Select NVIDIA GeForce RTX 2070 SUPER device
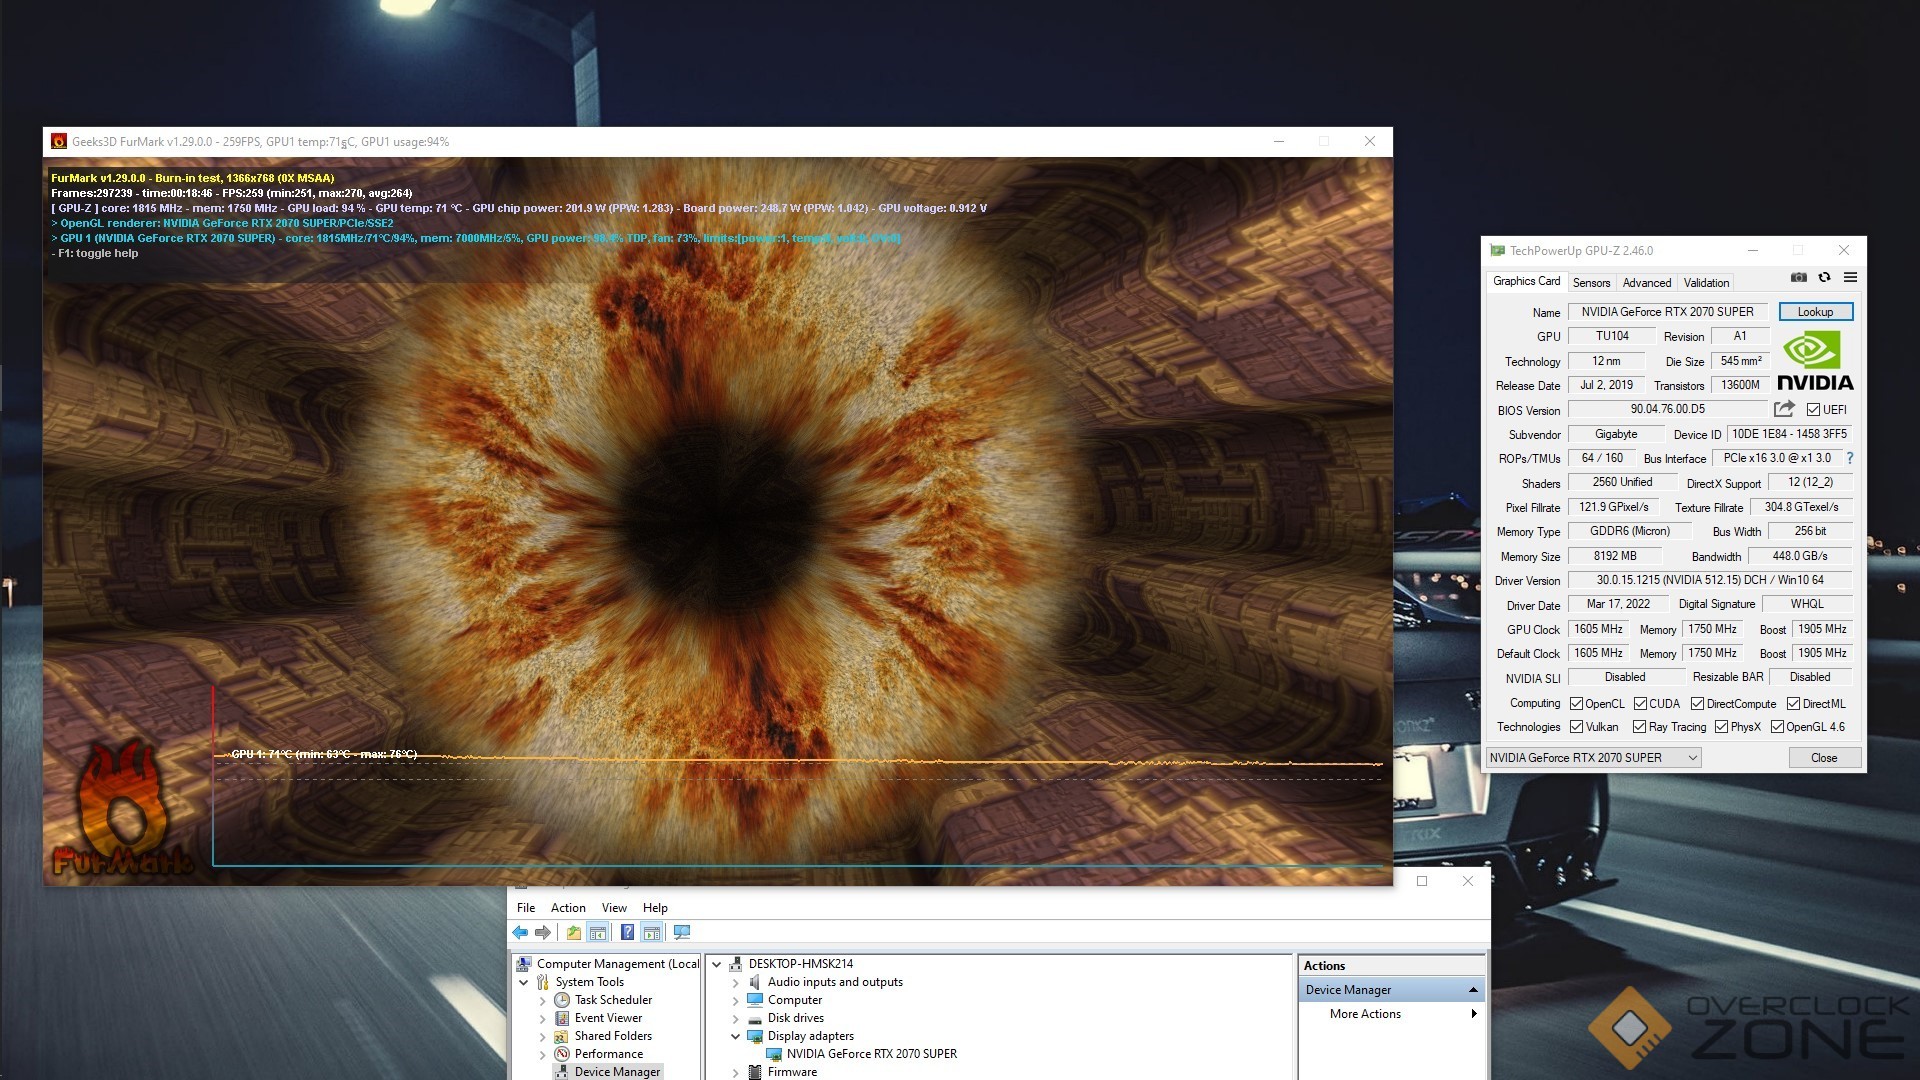Screen dimensions: 1920x1080 coord(871,1054)
